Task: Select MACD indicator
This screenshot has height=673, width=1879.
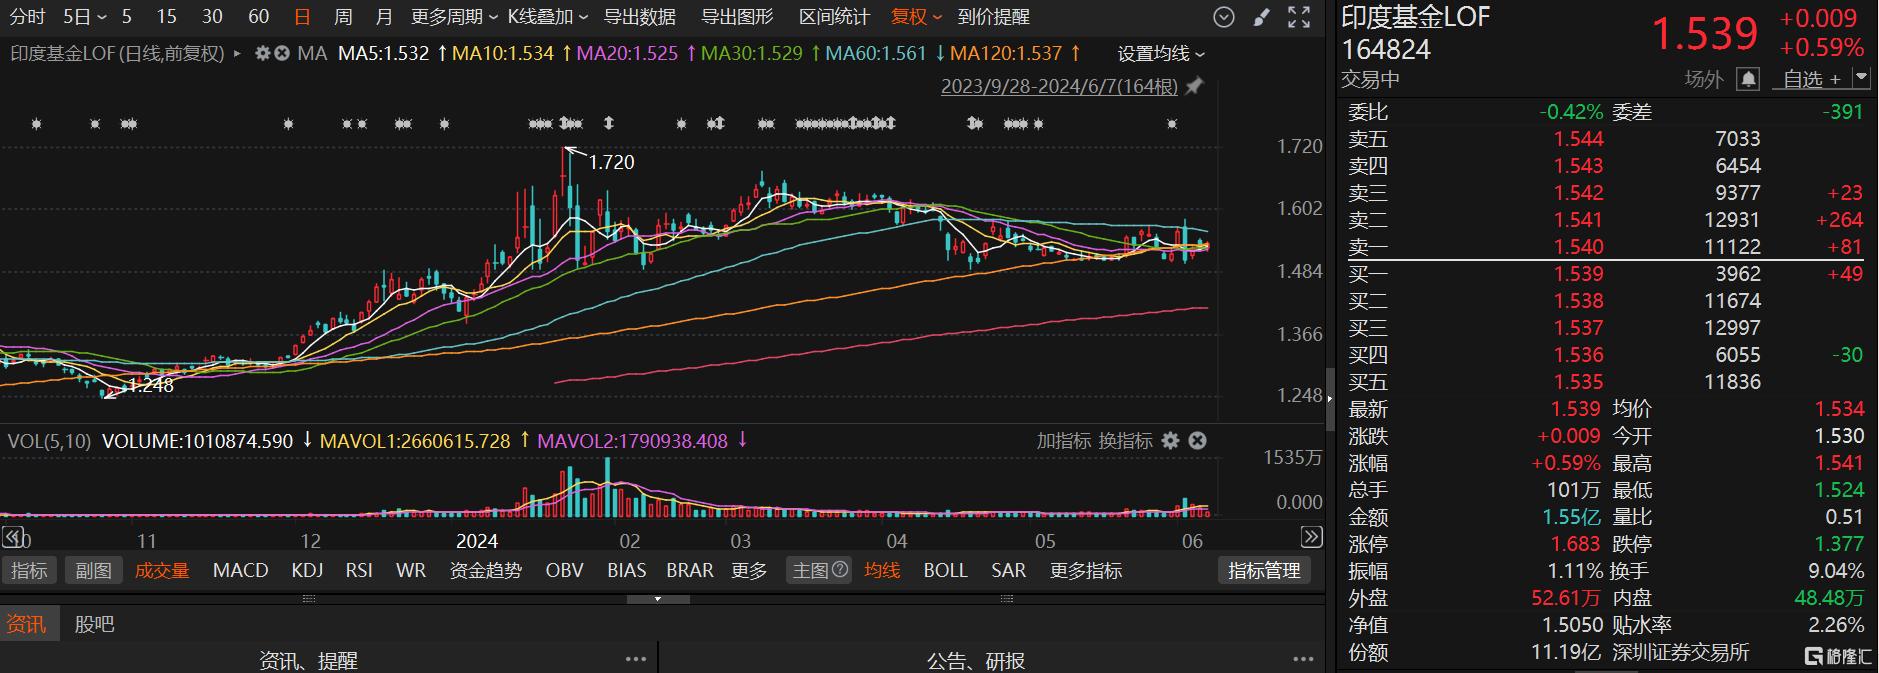Action: pos(240,570)
